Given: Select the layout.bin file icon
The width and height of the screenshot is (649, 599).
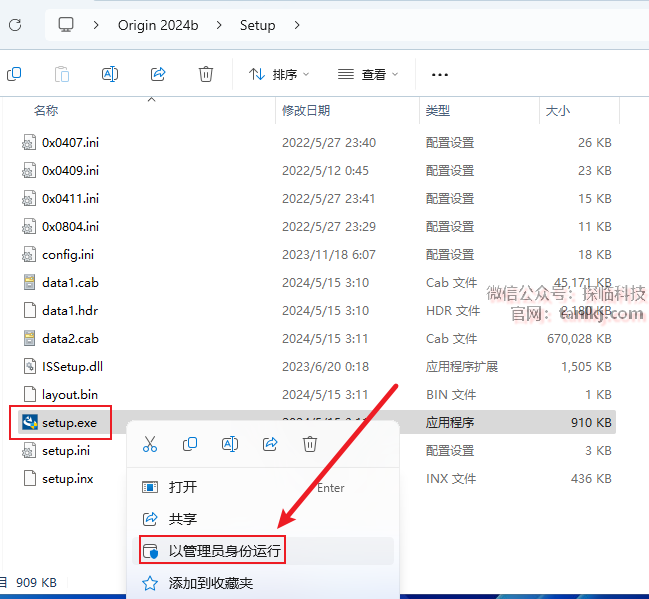Looking at the screenshot, I should point(29,395).
